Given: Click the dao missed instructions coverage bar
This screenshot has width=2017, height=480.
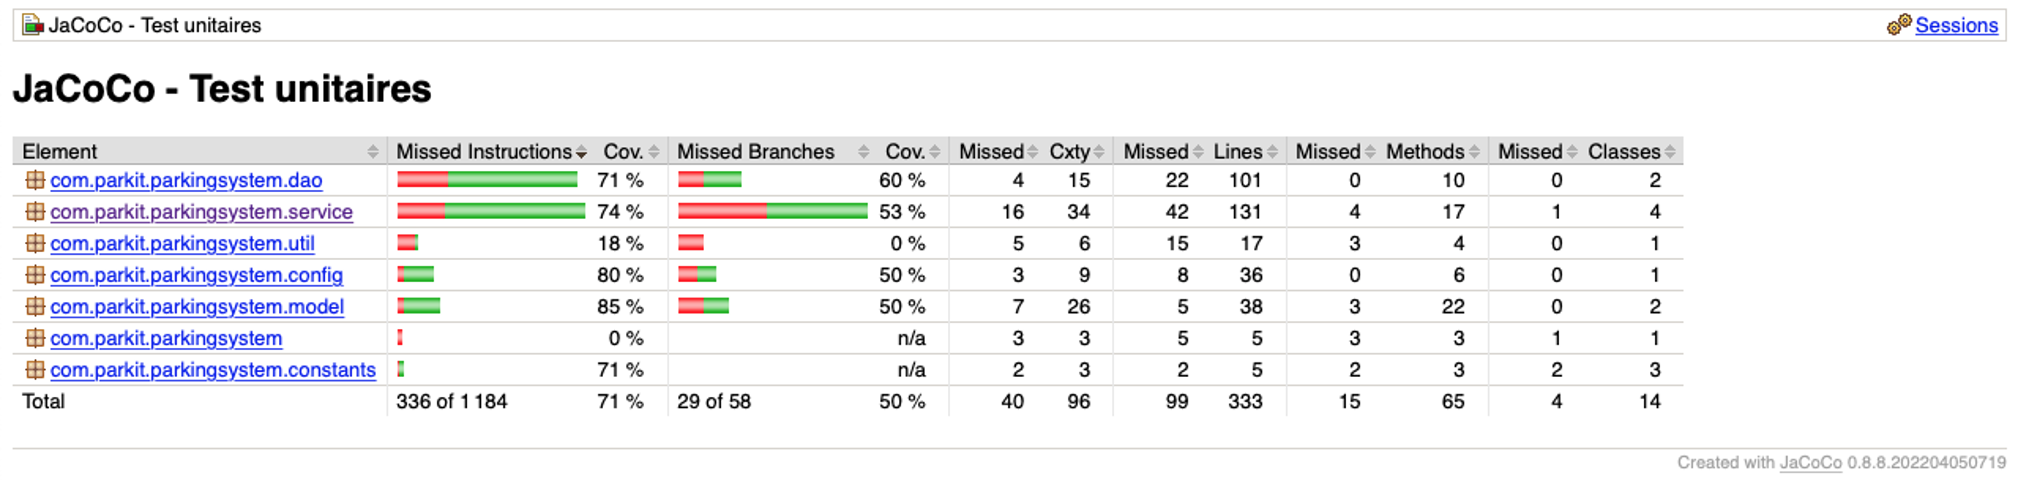Looking at the screenshot, I should (x=487, y=180).
